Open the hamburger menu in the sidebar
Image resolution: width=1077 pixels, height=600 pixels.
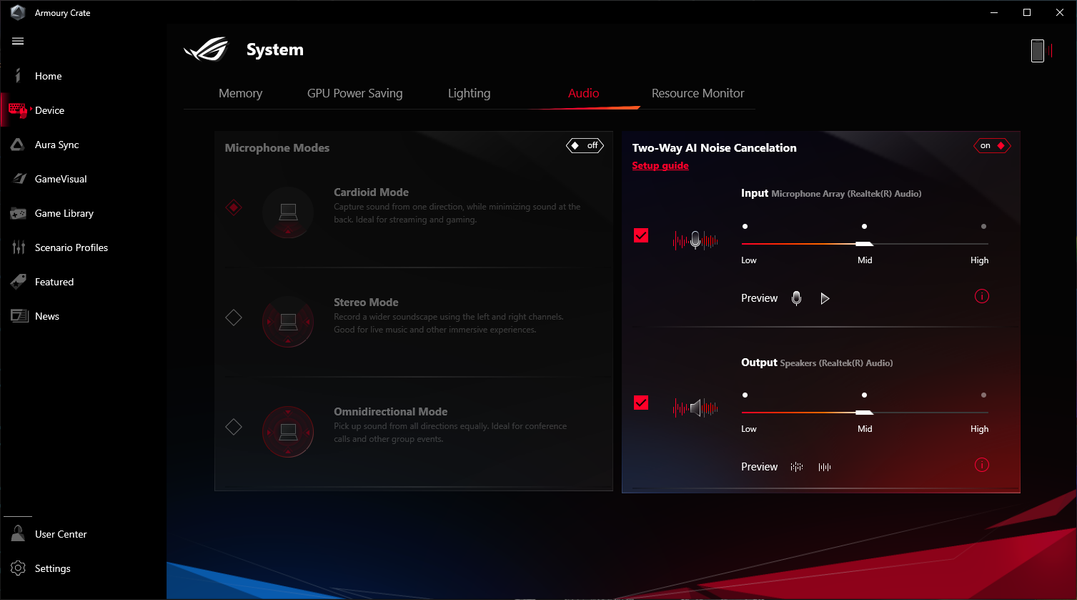tap(18, 41)
